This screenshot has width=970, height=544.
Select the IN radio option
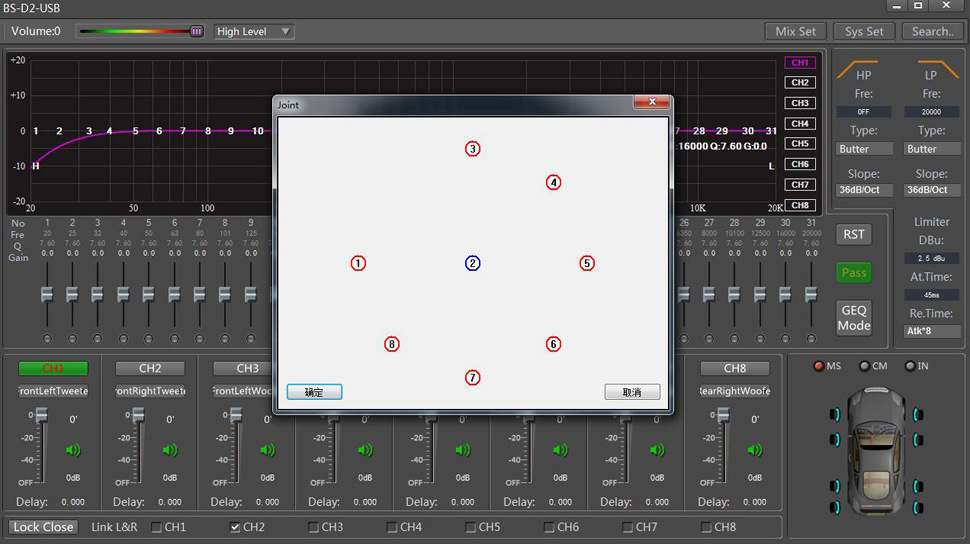(x=910, y=366)
